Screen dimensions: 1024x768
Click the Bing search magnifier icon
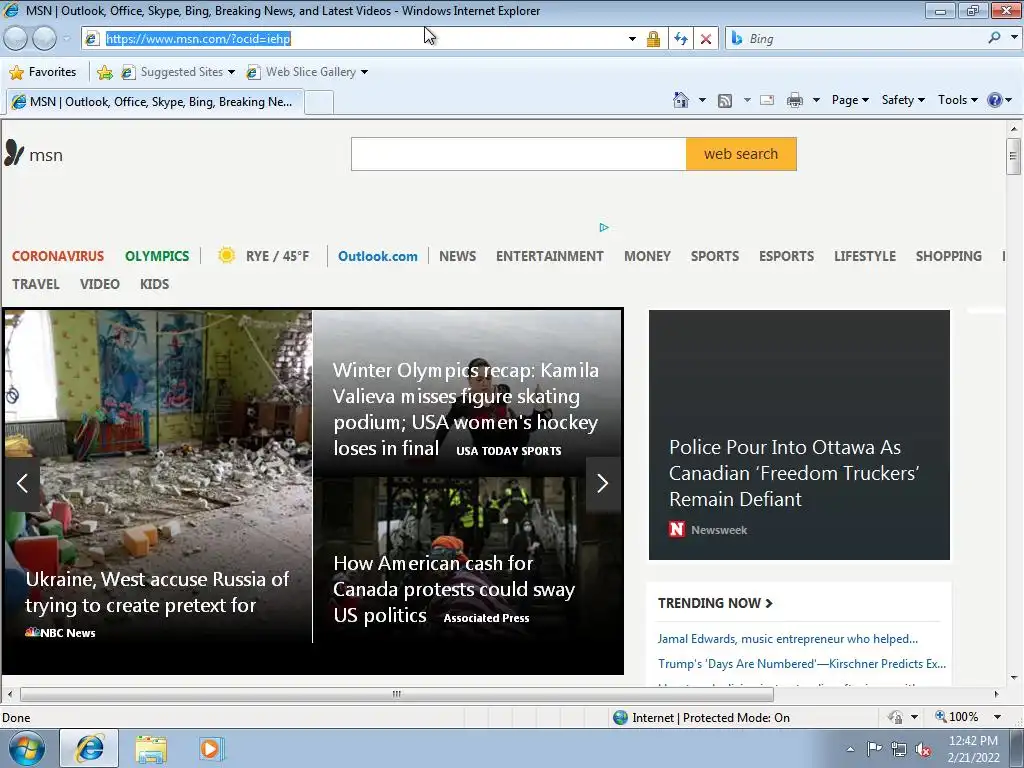(x=994, y=38)
